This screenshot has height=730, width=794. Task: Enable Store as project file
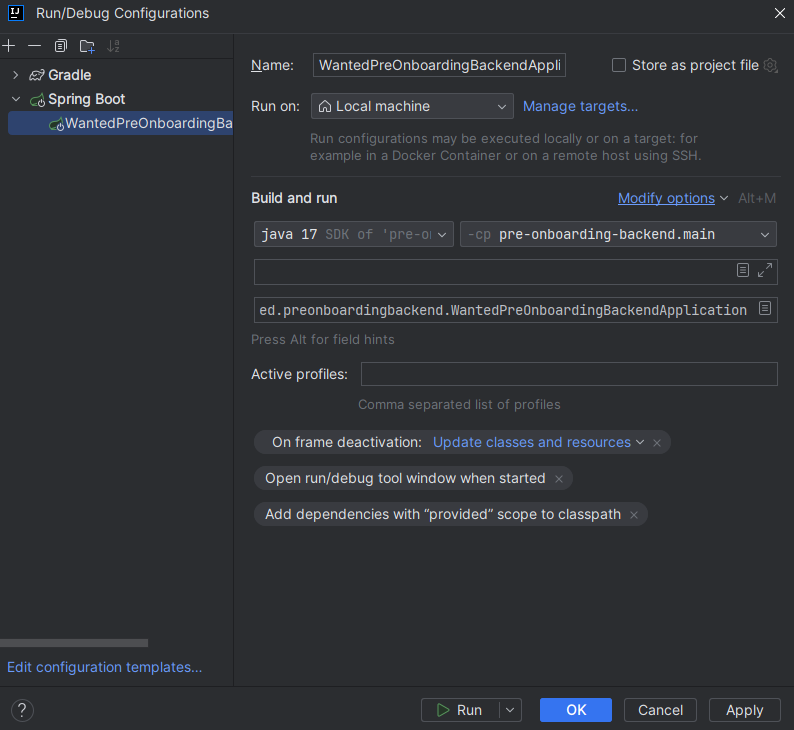pos(619,65)
